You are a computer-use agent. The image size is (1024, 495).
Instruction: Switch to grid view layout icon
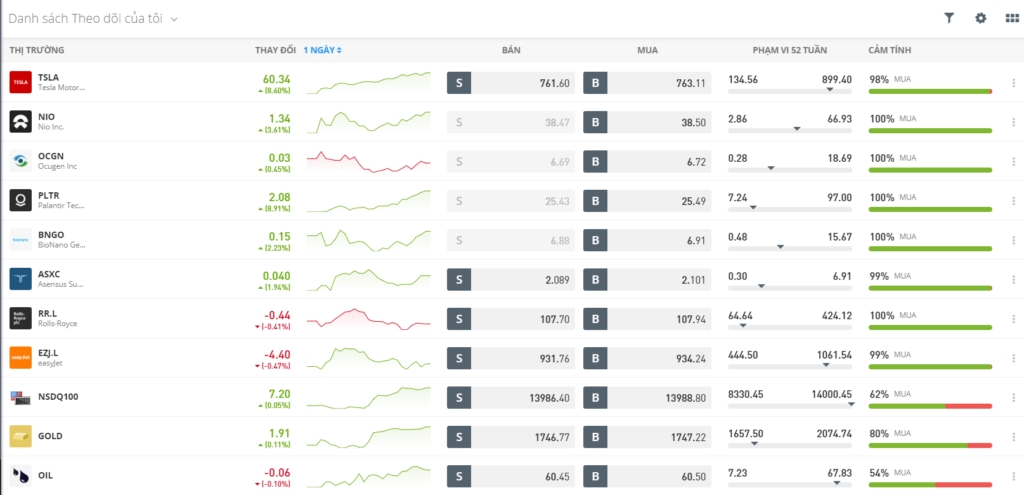(x=1012, y=18)
